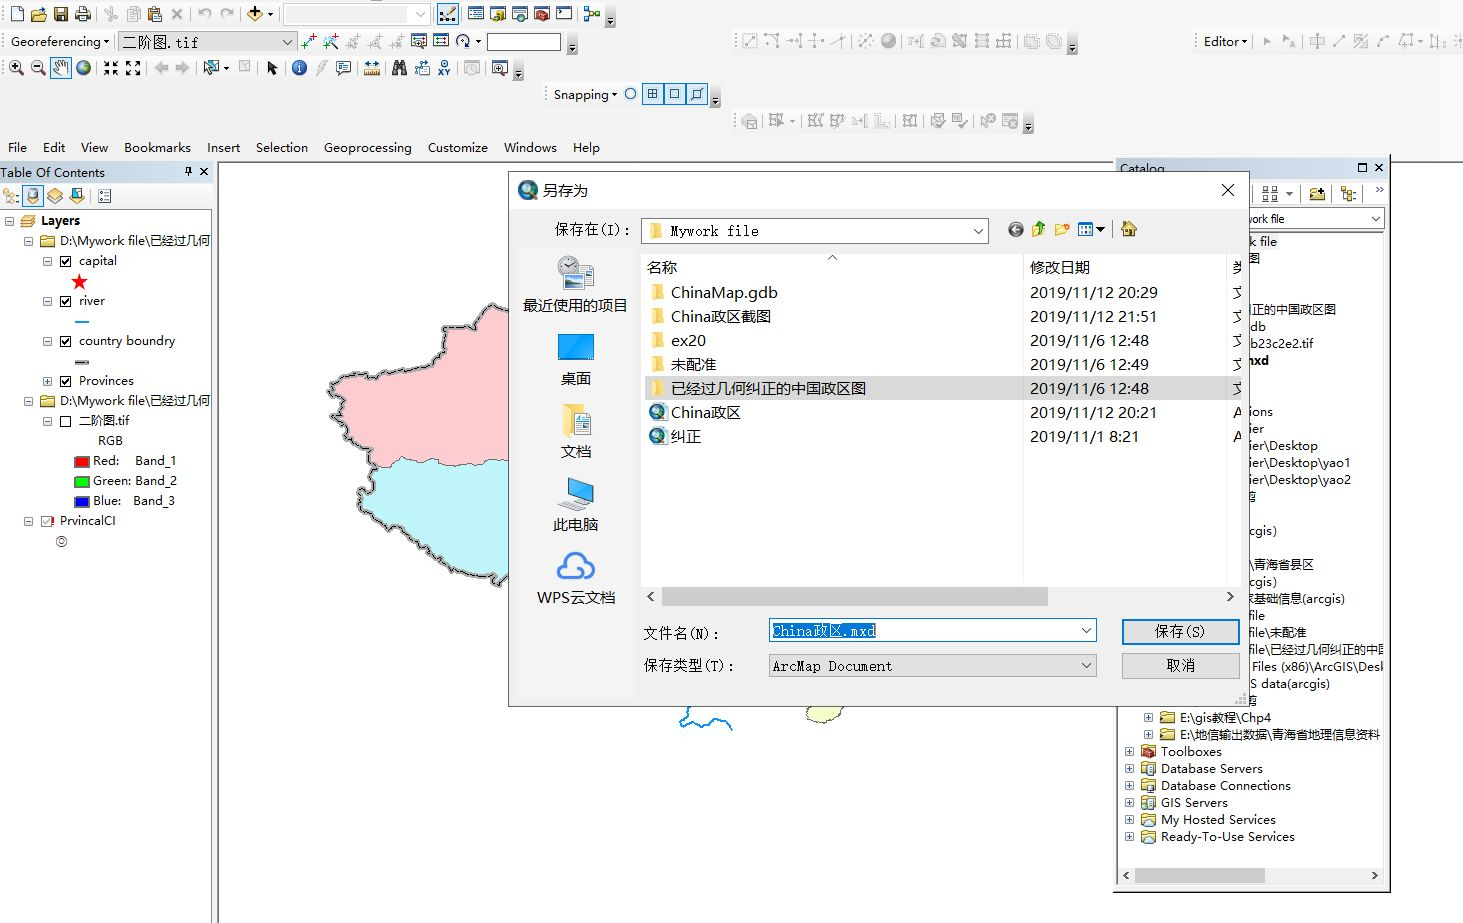Click List By Source in Table Of Contents
This screenshot has height=923, width=1463.
coord(33,196)
